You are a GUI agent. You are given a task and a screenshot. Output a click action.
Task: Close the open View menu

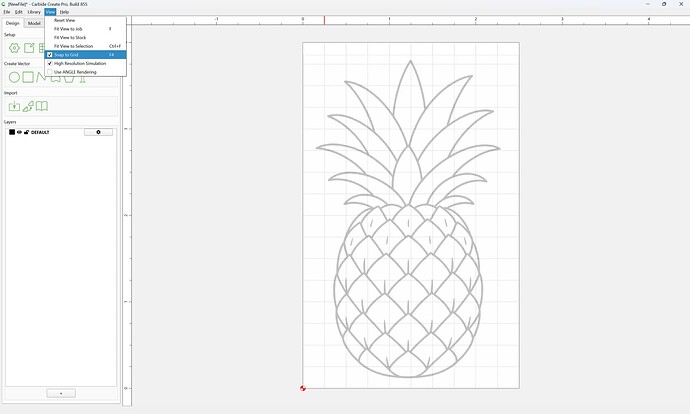point(50,12)
